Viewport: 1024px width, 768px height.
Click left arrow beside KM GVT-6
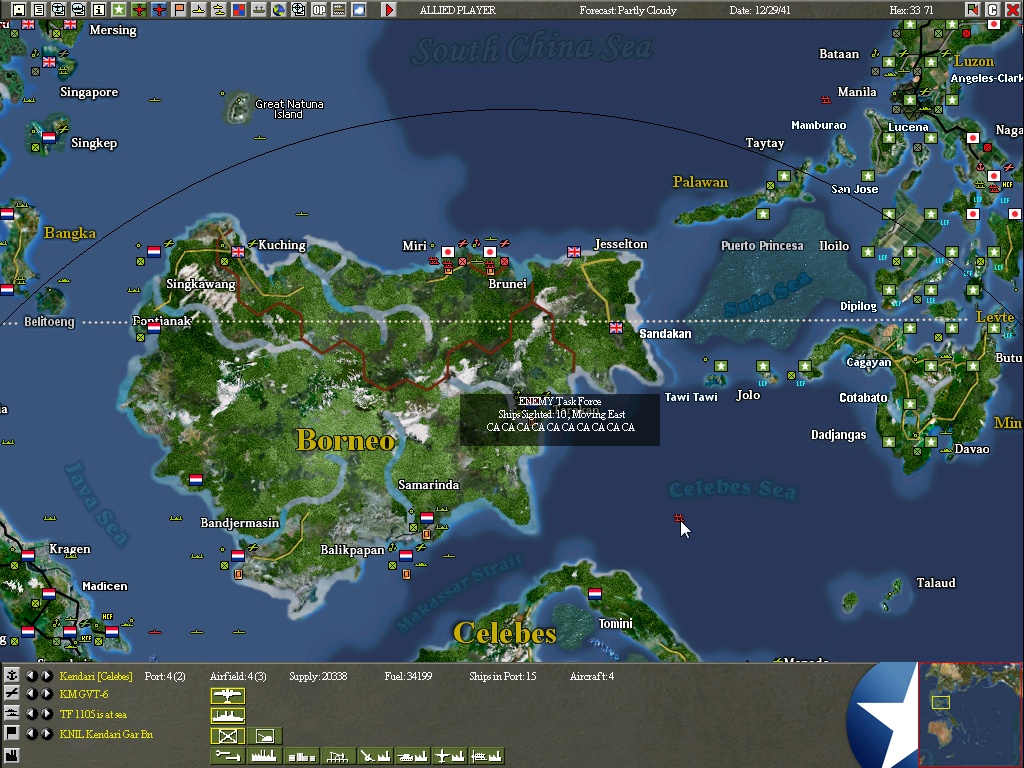[x=31, y=694]
